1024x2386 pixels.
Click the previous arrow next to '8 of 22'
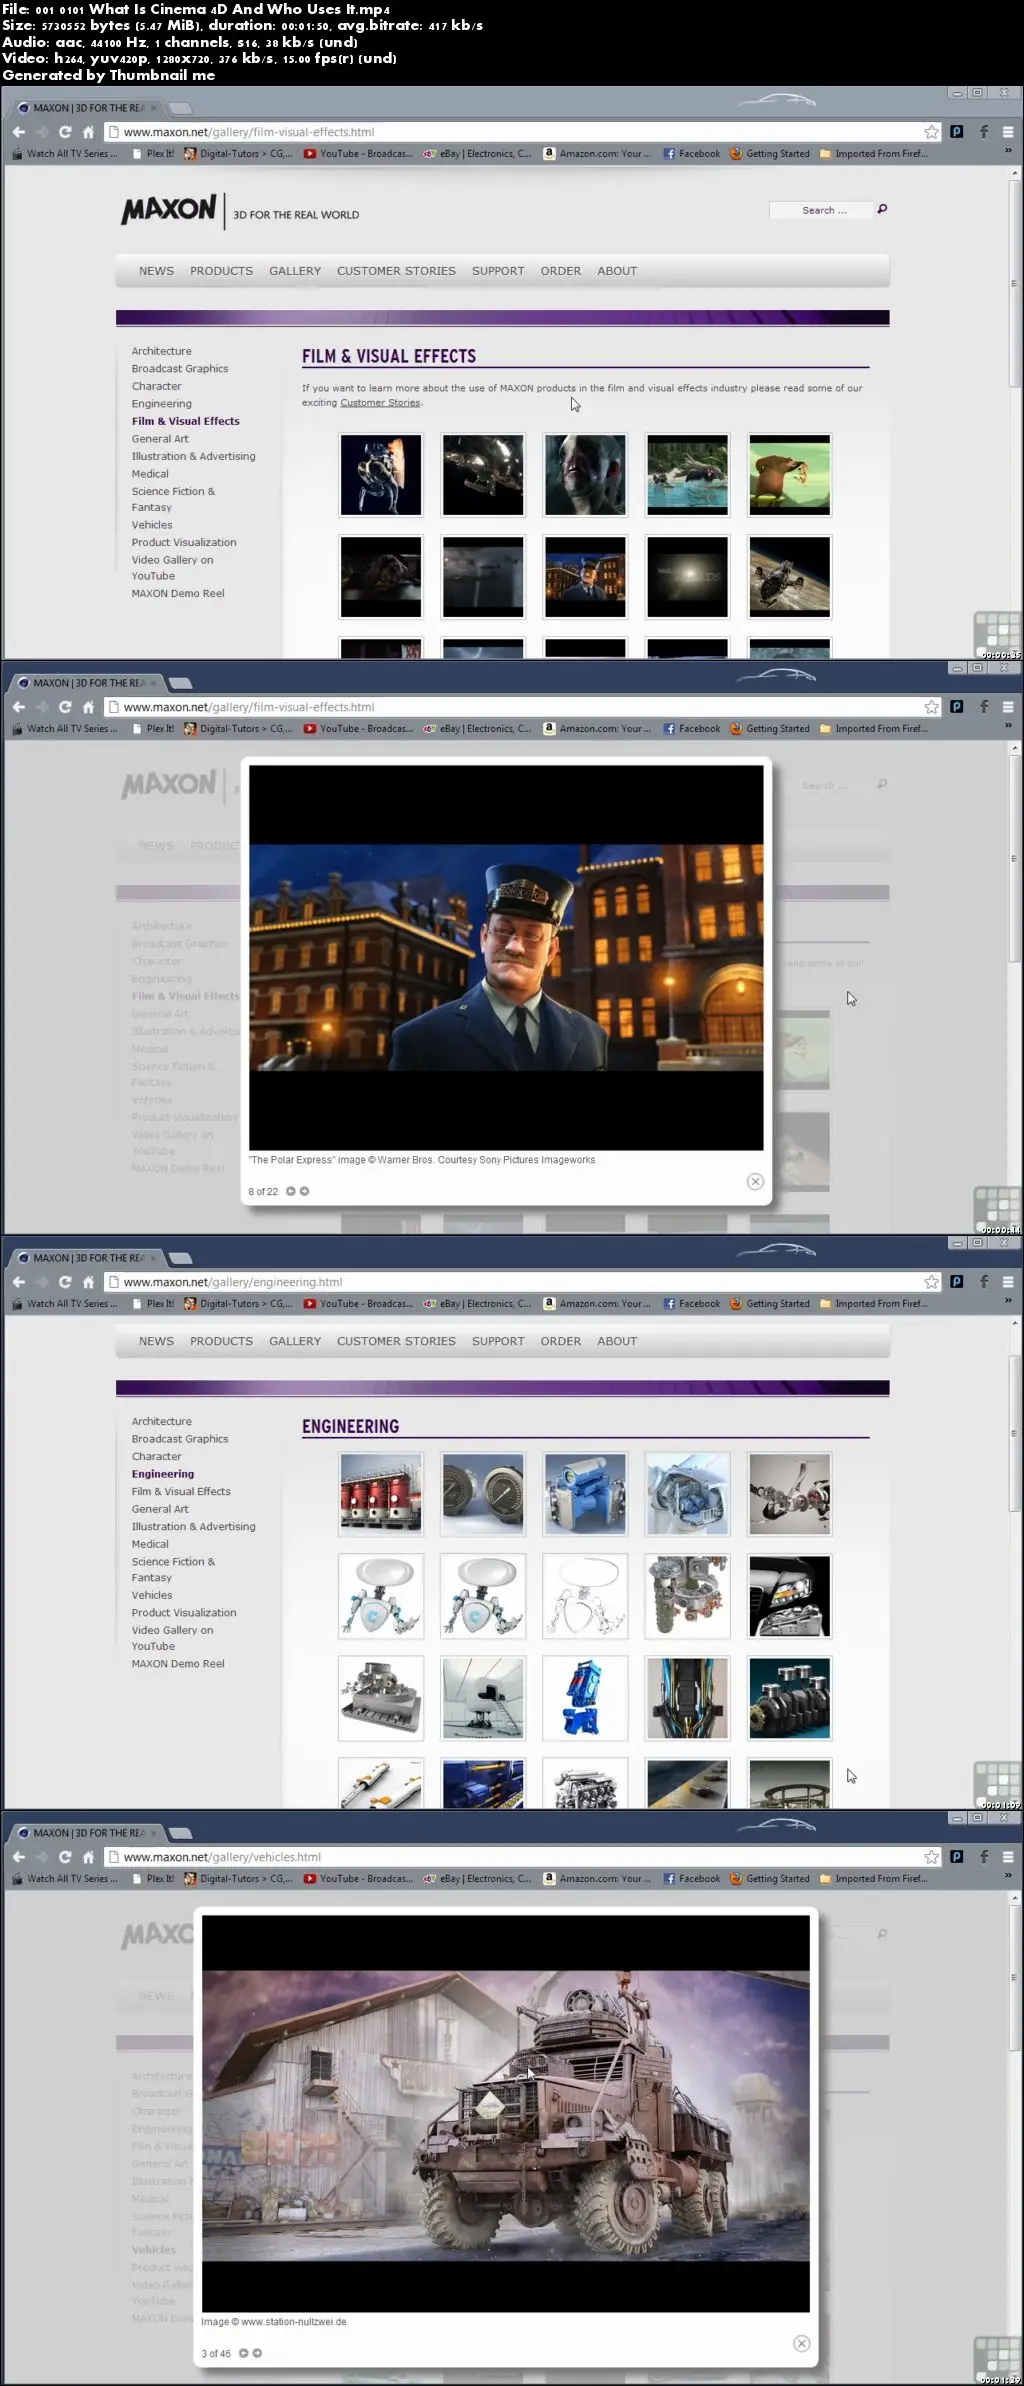click(x=291, y=1191)
